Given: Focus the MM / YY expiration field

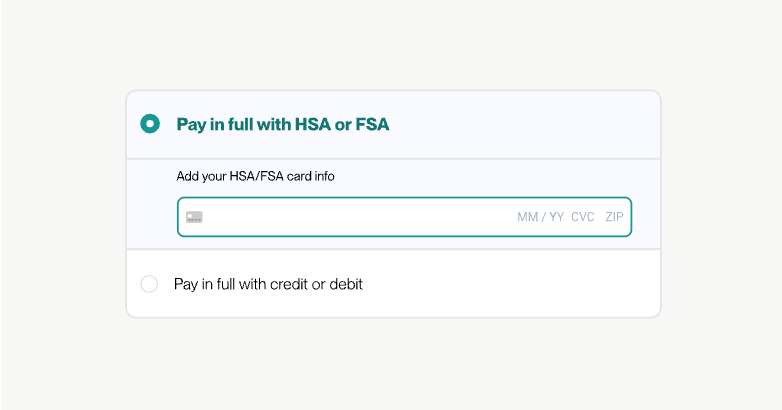Looking at the screenshot, I should click(540, 217).
